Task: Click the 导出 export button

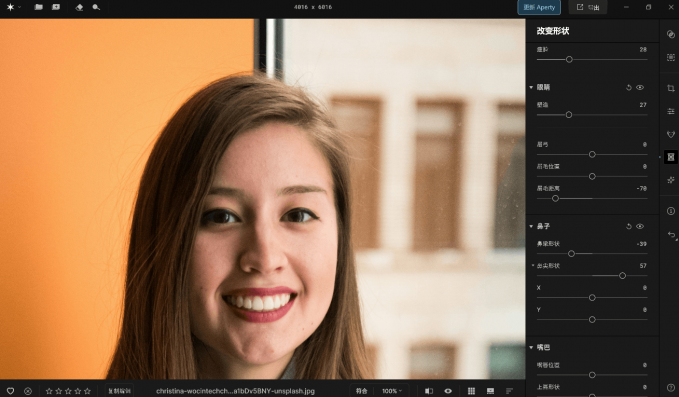Action: point(588,7)
